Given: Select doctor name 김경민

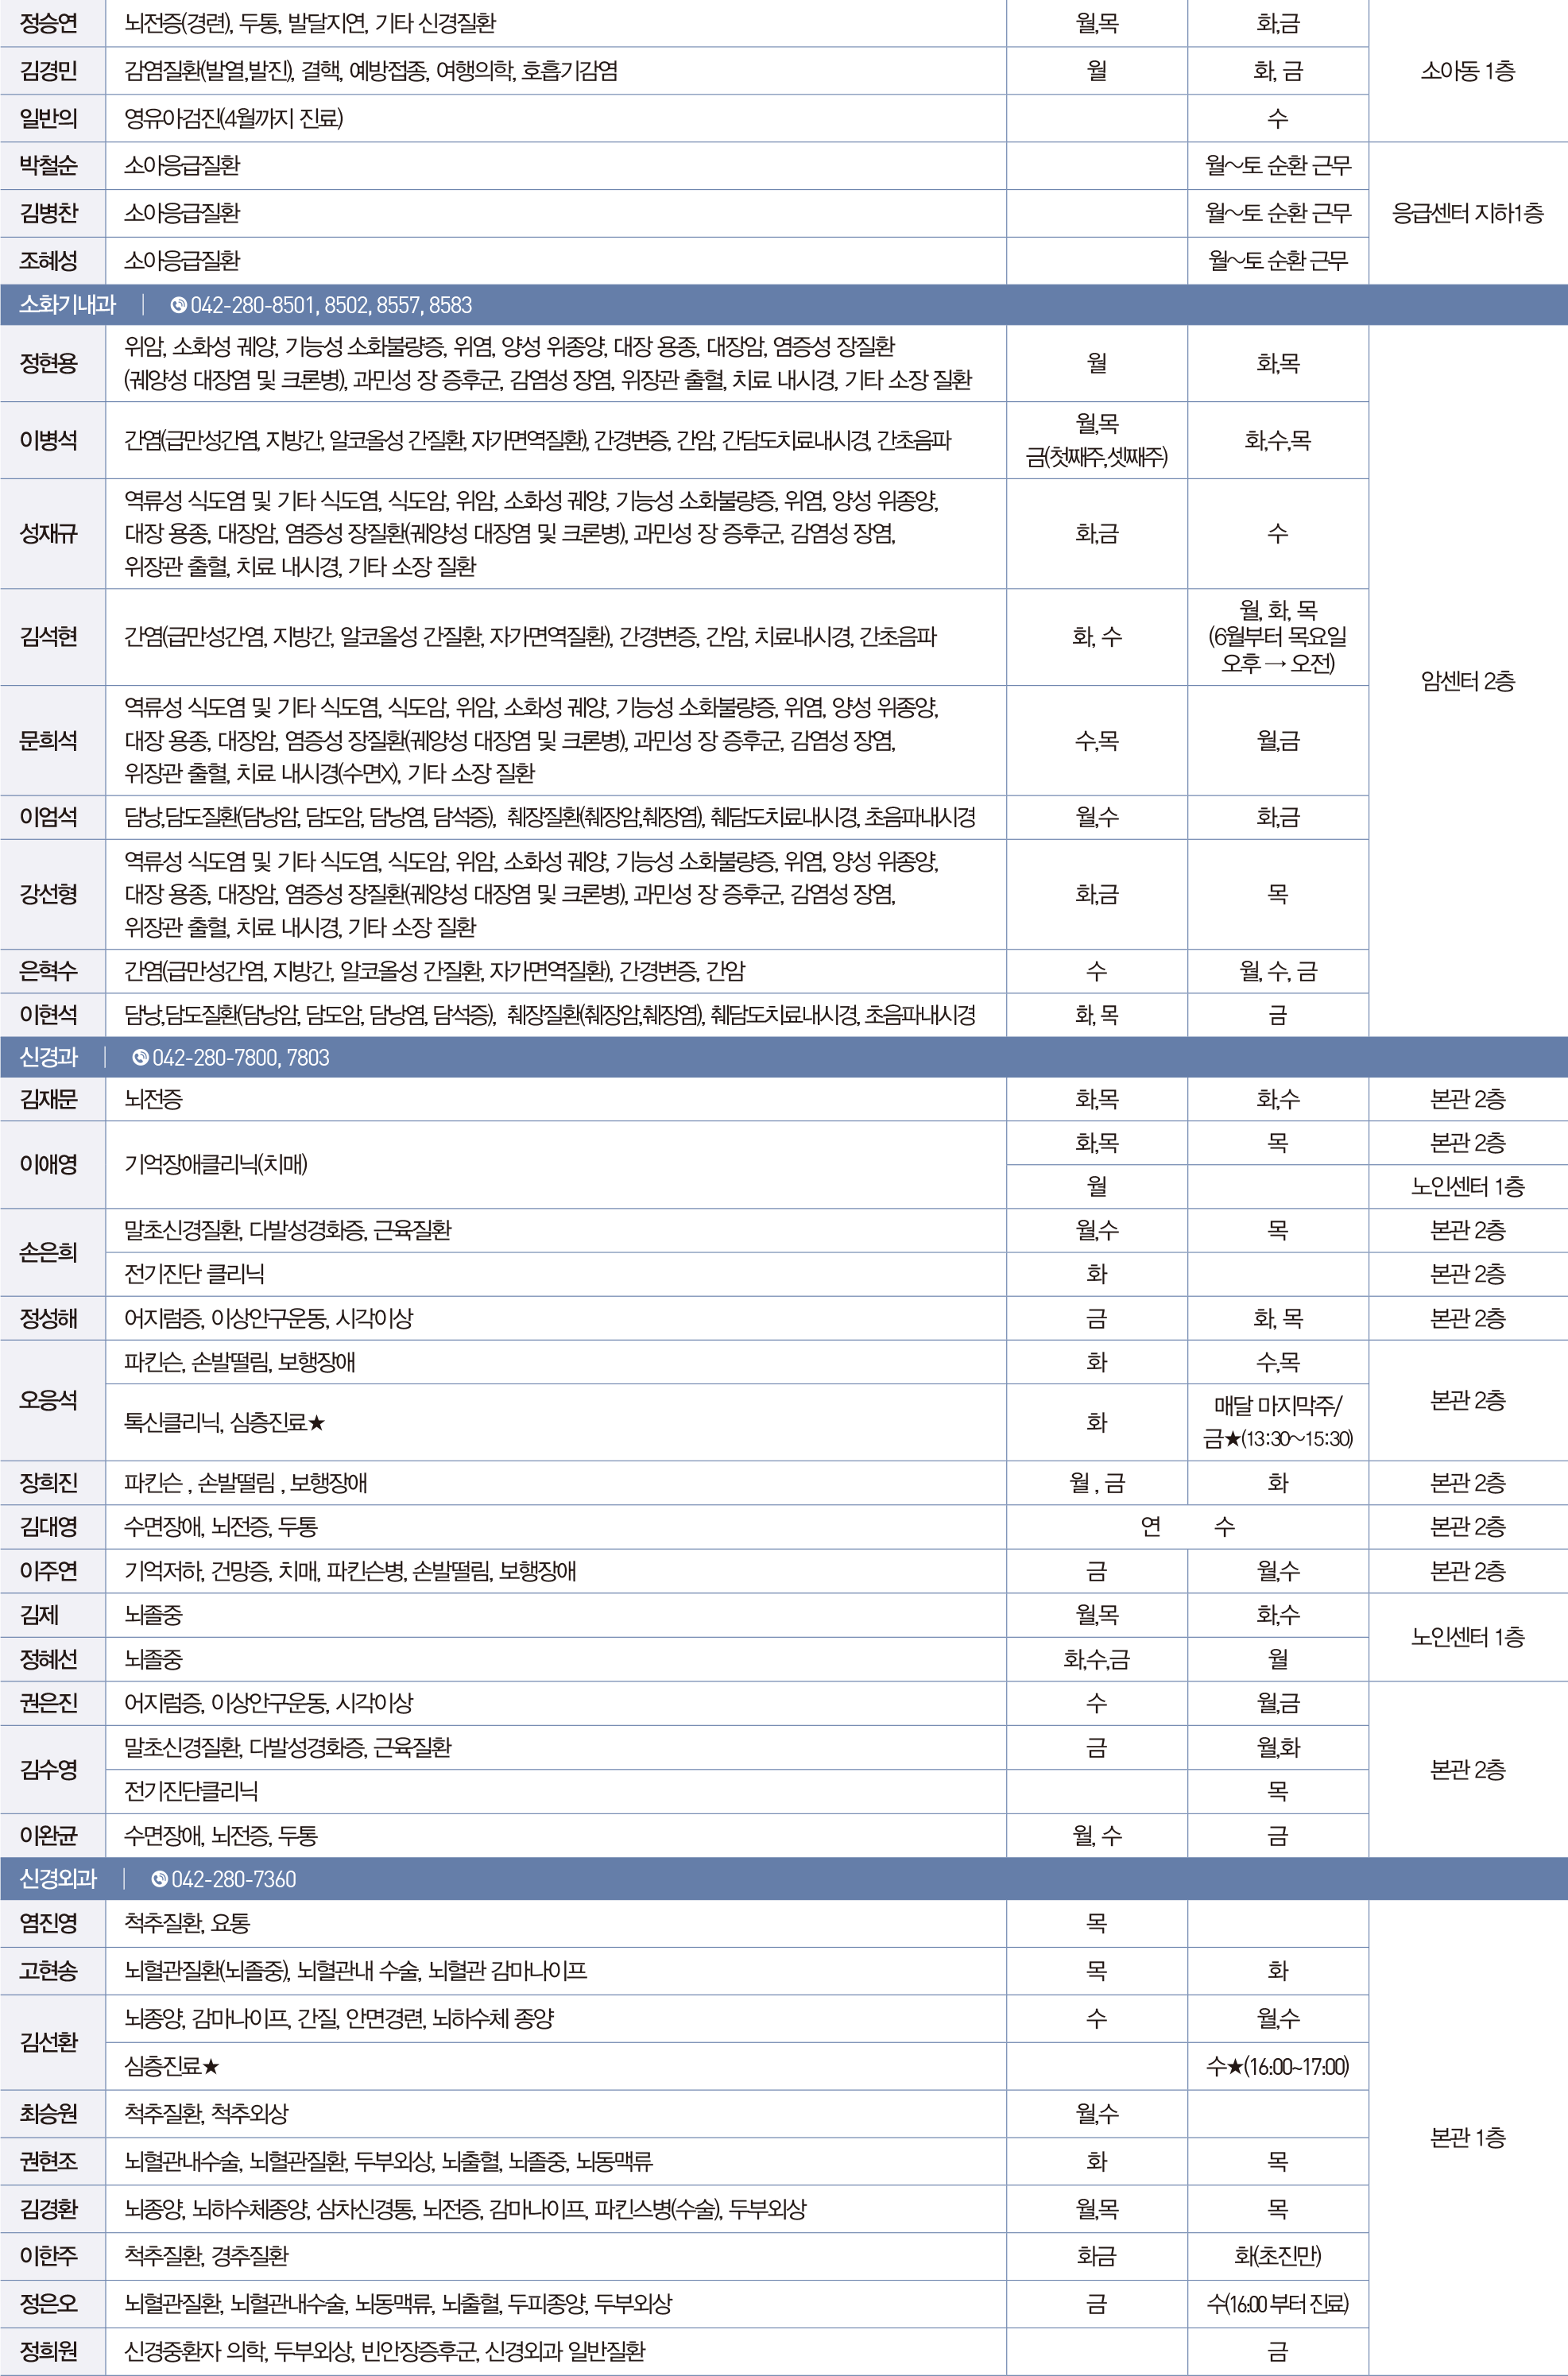Looking at the screenshot, I should pyautogui.click(x=49, y=71).
